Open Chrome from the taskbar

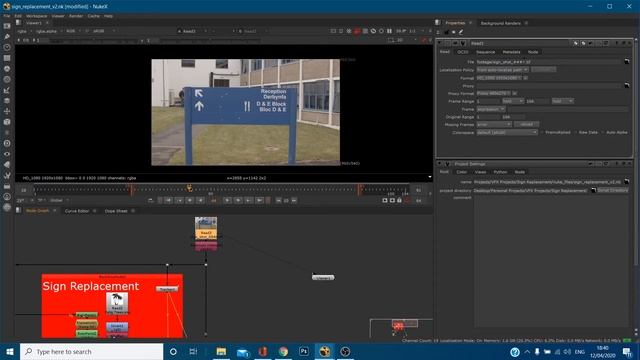tap(283, 351)
